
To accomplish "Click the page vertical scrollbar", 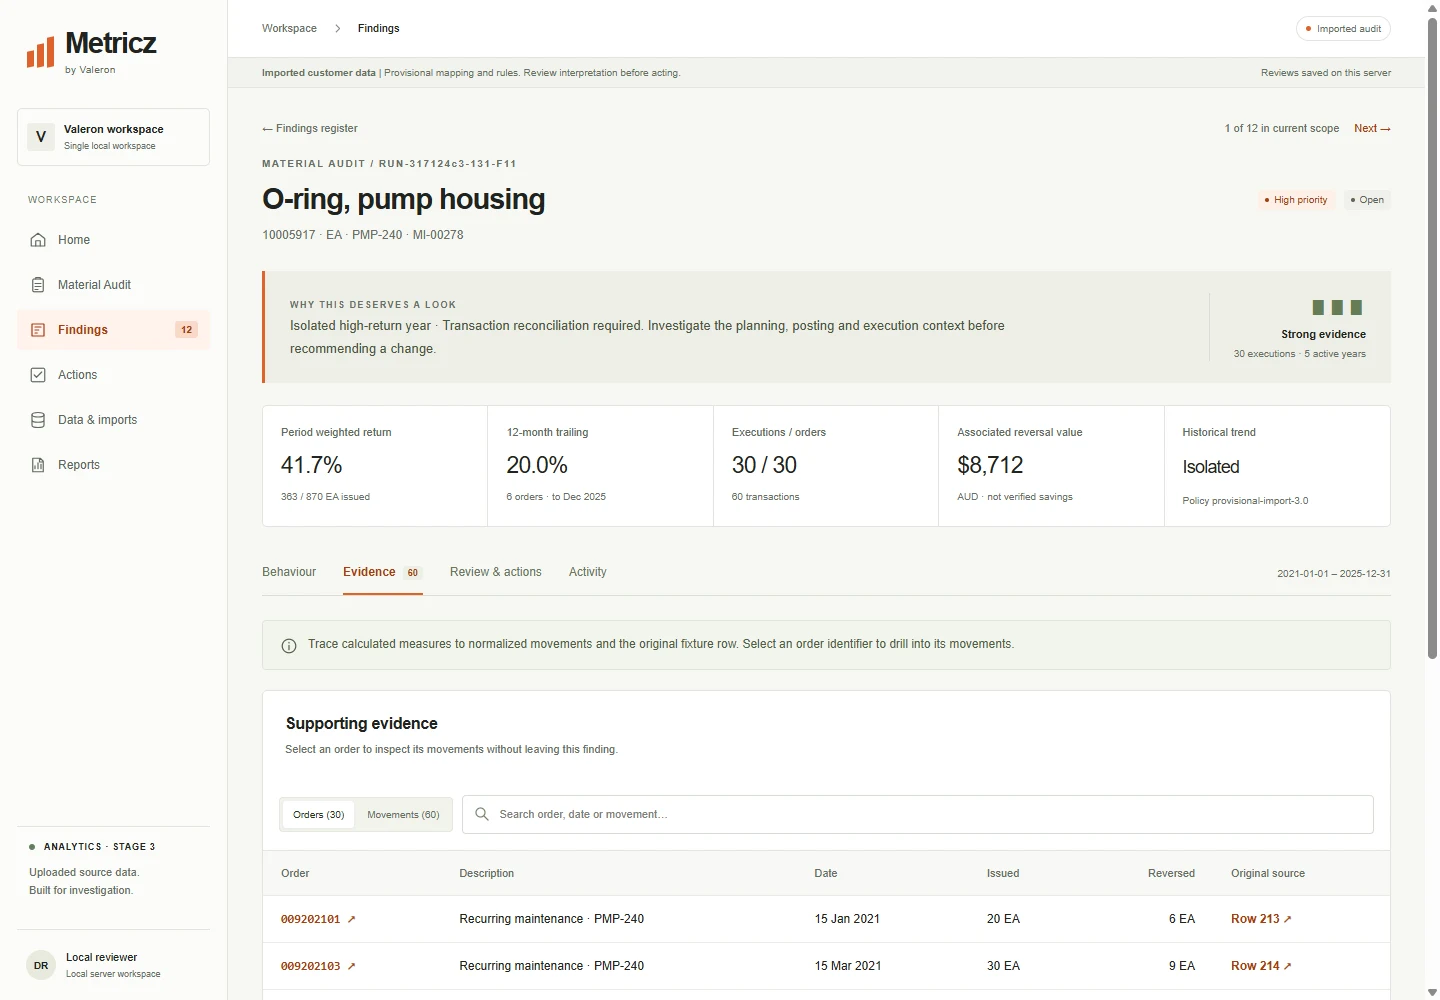I will coord(1432,338).
